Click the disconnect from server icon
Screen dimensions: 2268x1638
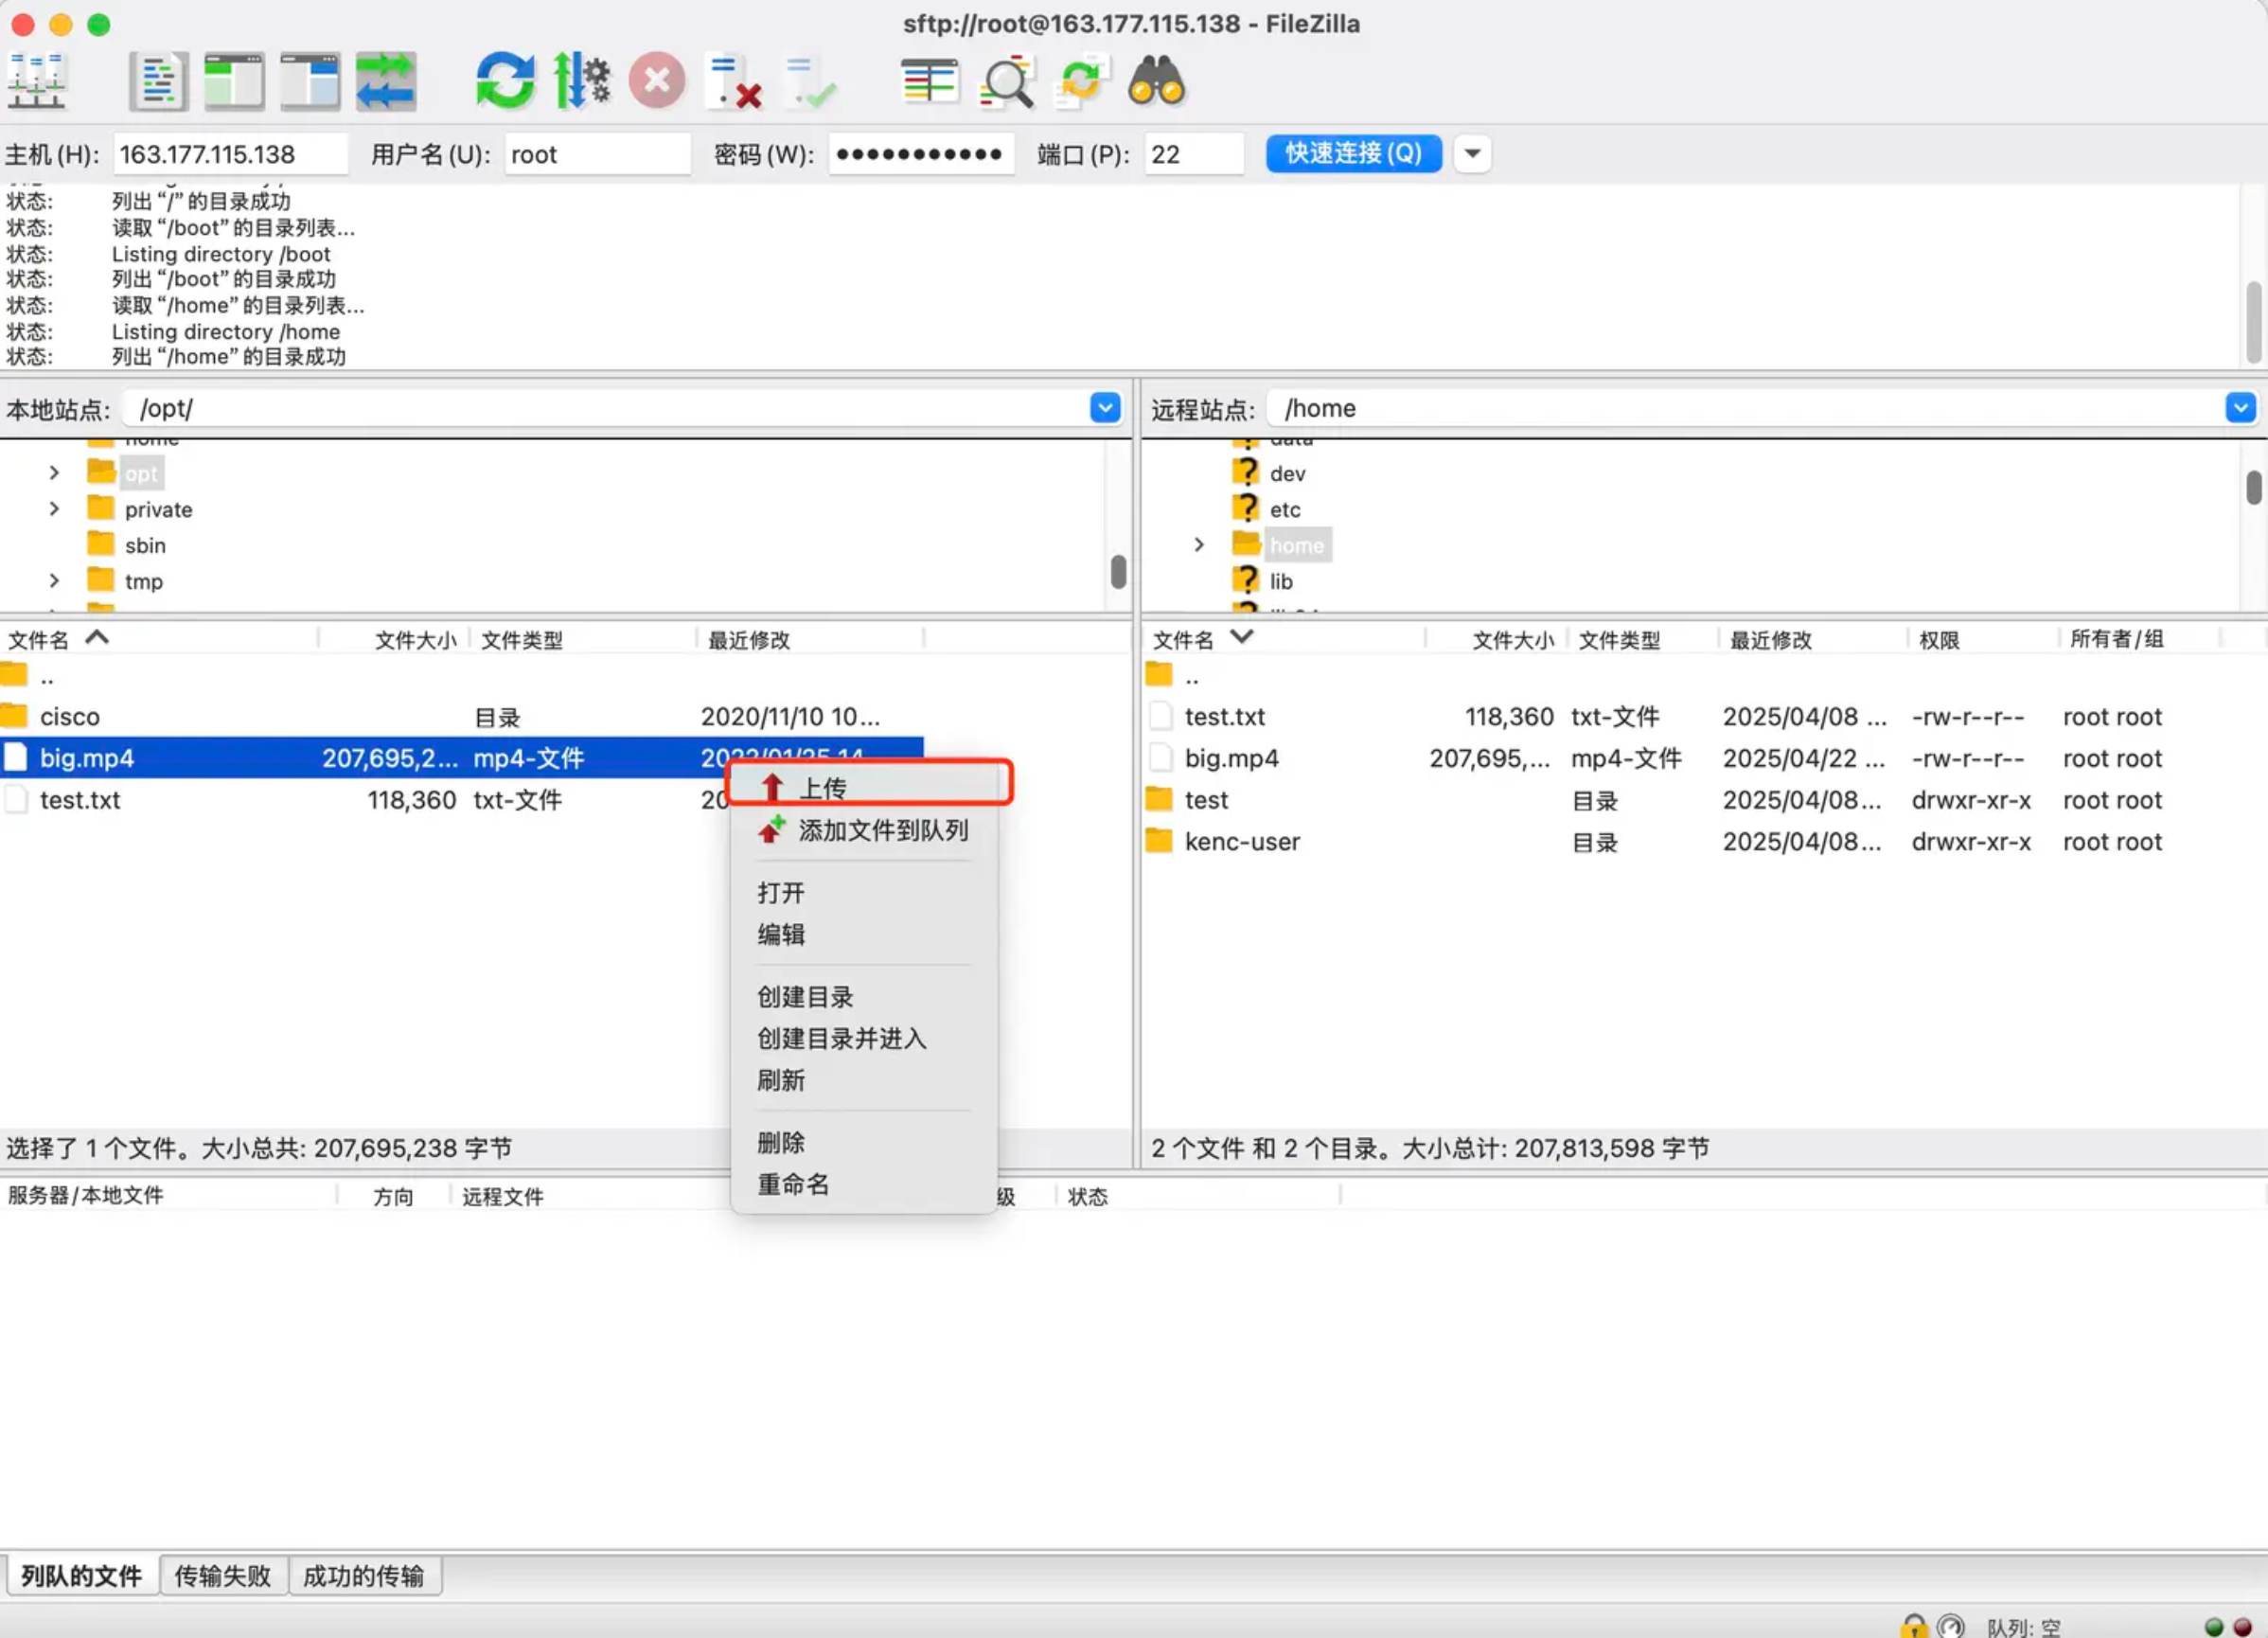coord(733,81)
